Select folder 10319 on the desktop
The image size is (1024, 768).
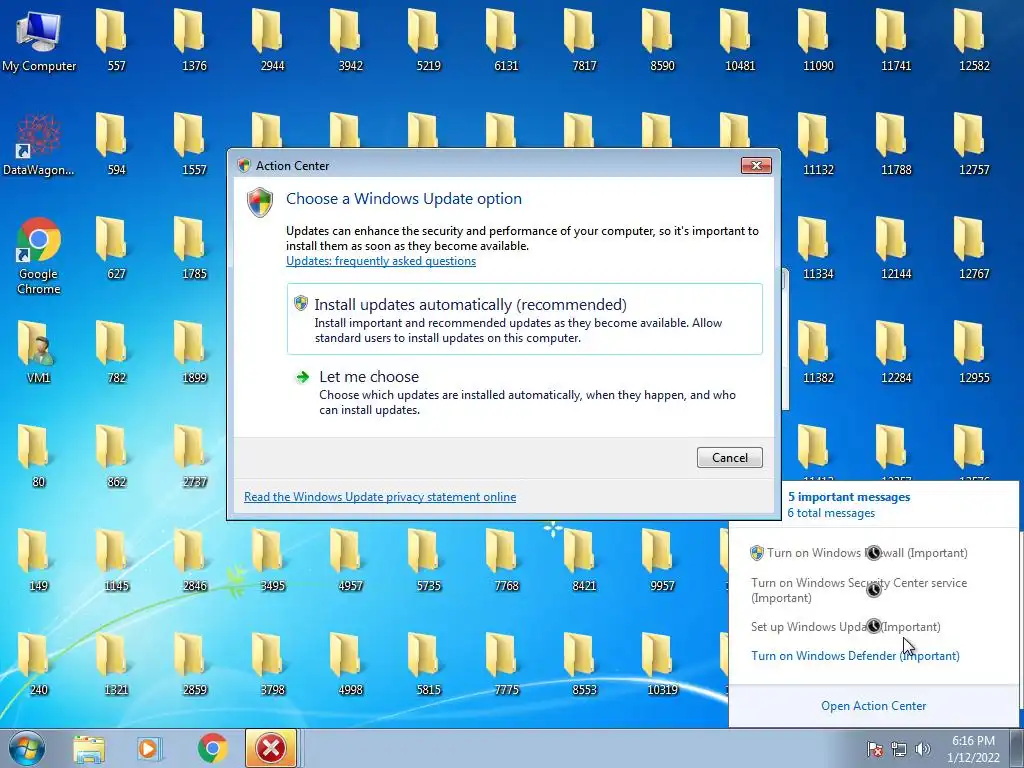(x=662, y=665)
